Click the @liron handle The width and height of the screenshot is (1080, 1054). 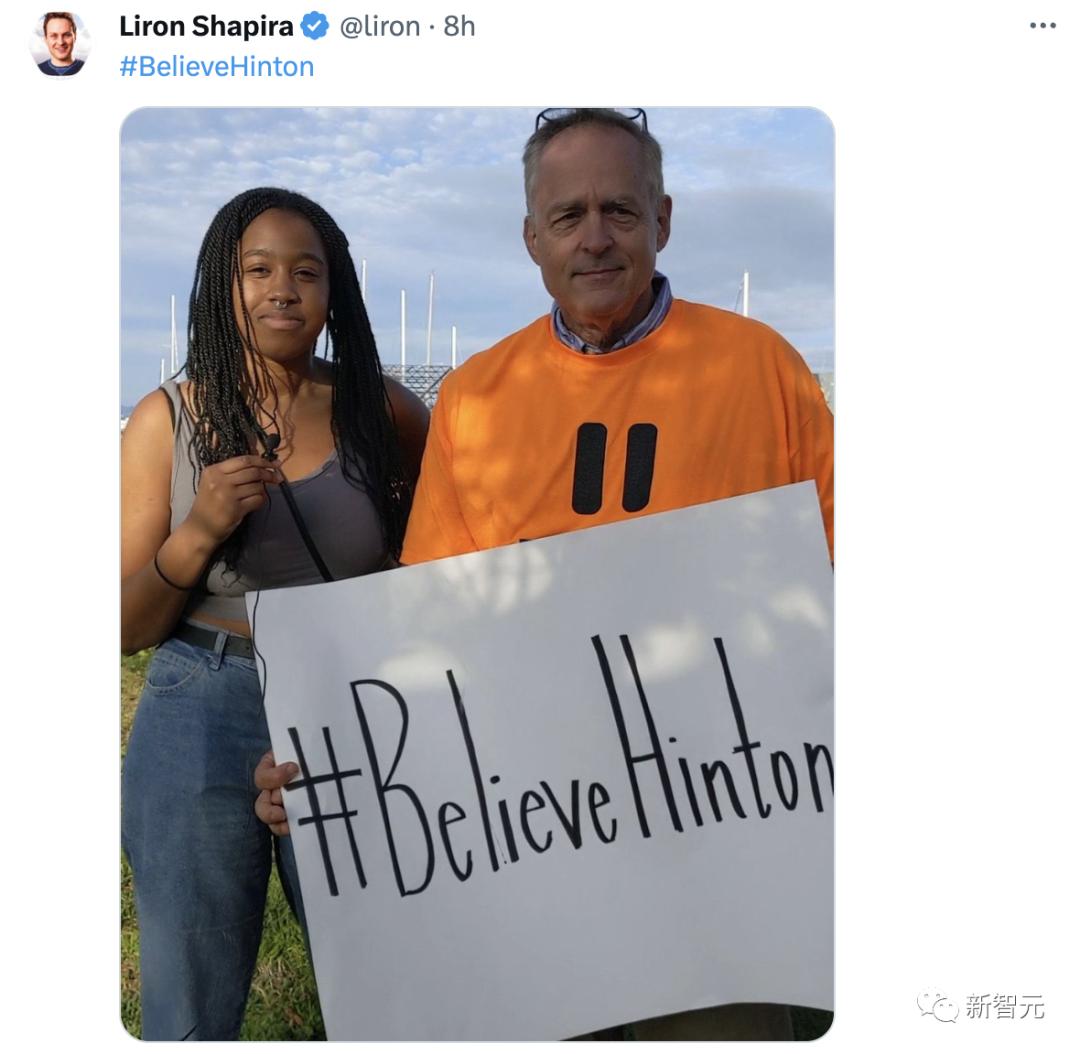click(380, 26)
